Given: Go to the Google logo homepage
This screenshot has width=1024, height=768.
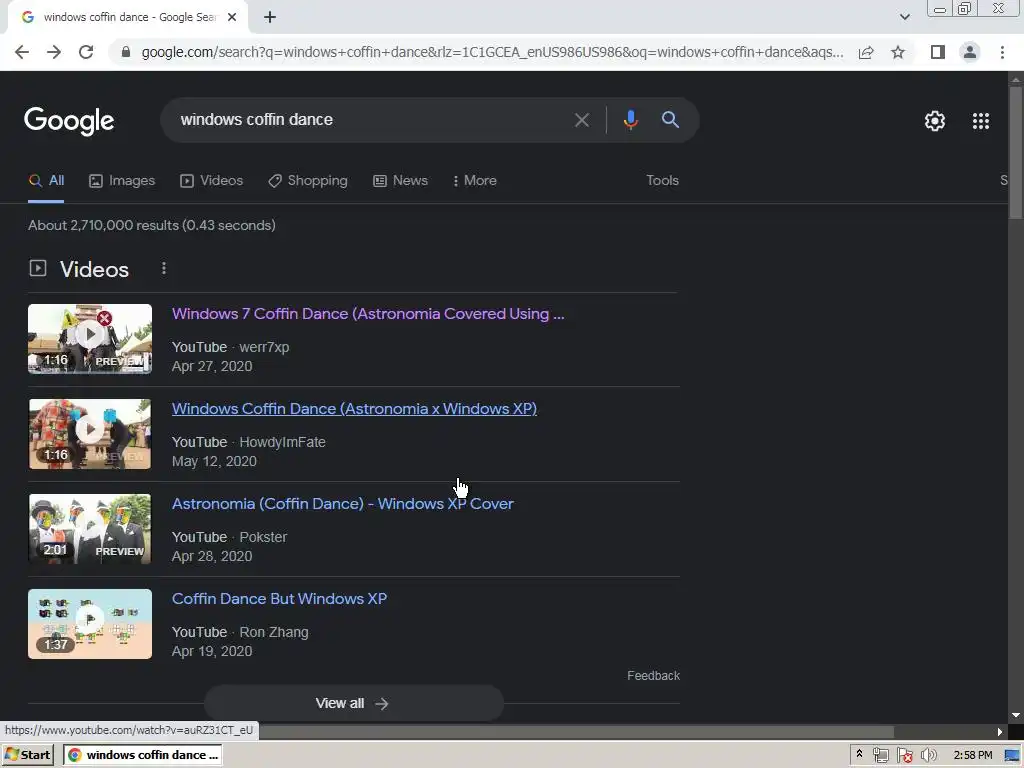Looking at the screenshot, I should point(69,121).
